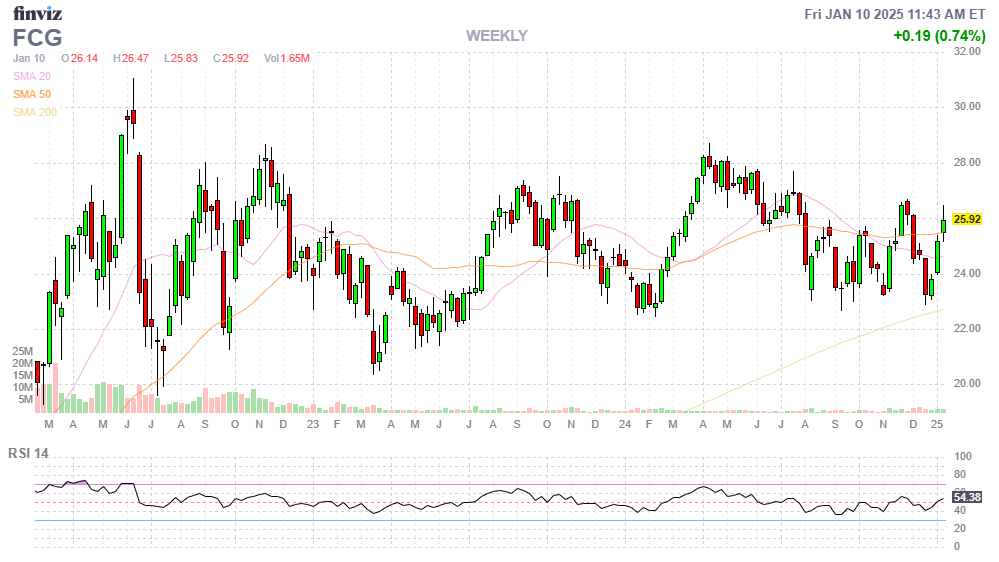Click the finviz logo
This screenshot has width=999, height=562.
[36, 13]
